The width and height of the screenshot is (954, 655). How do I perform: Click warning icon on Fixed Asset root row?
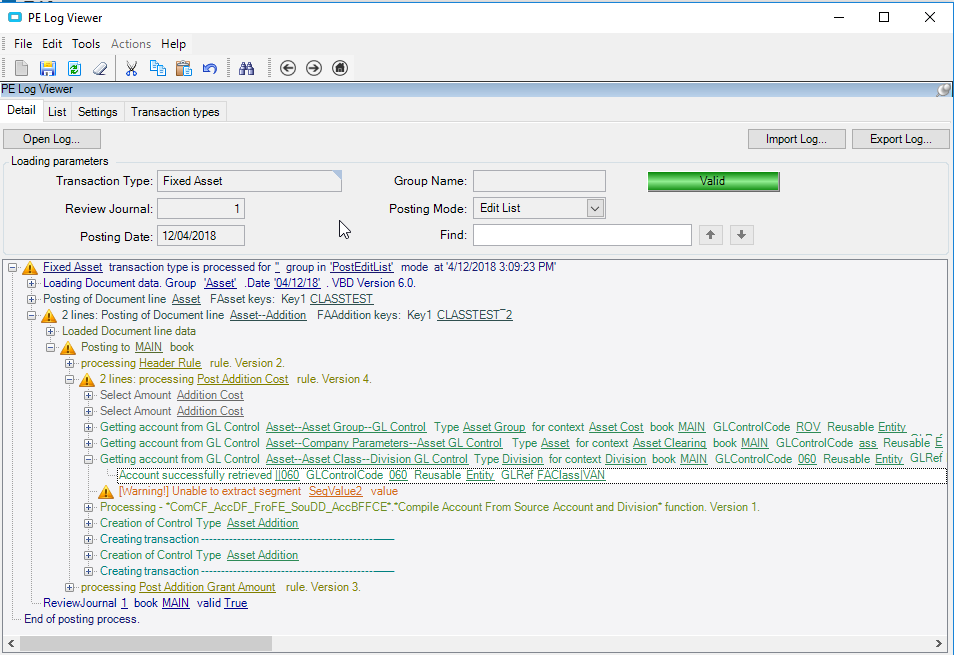click(x=30, y=268)
